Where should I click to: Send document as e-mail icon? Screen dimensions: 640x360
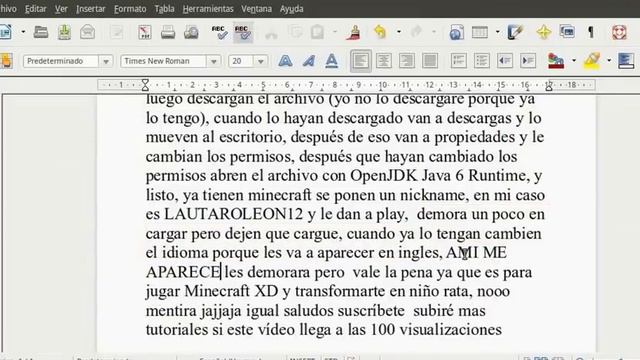tap(87, 32)
